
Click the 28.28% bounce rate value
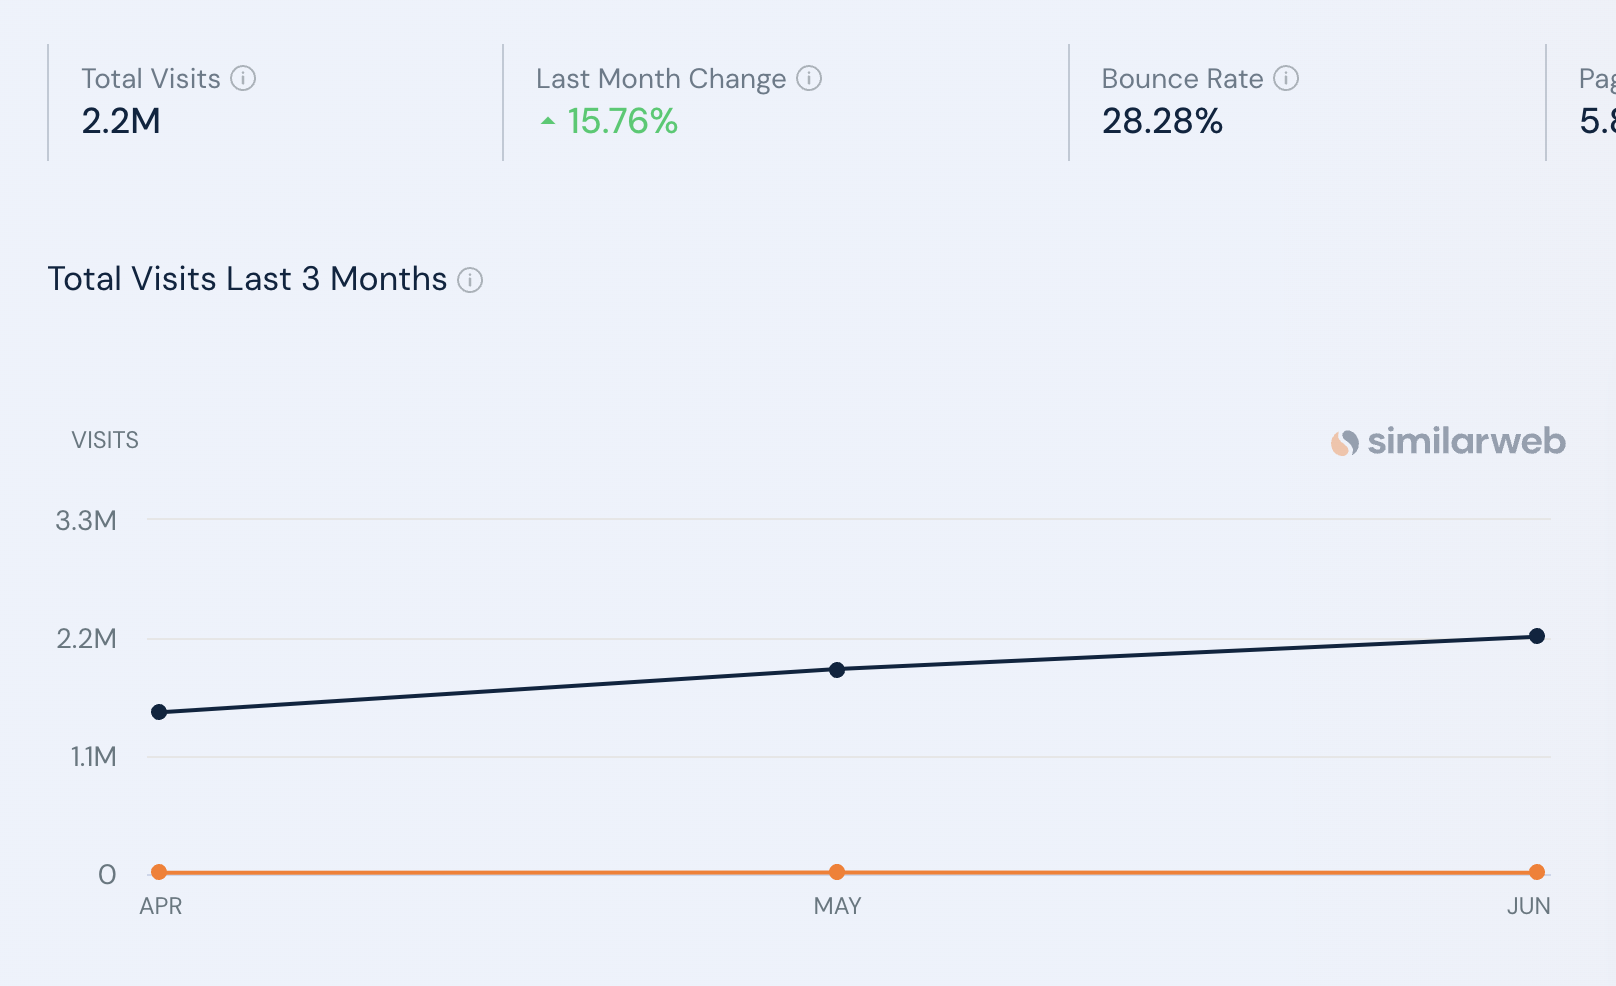[x=1162, y=121]
